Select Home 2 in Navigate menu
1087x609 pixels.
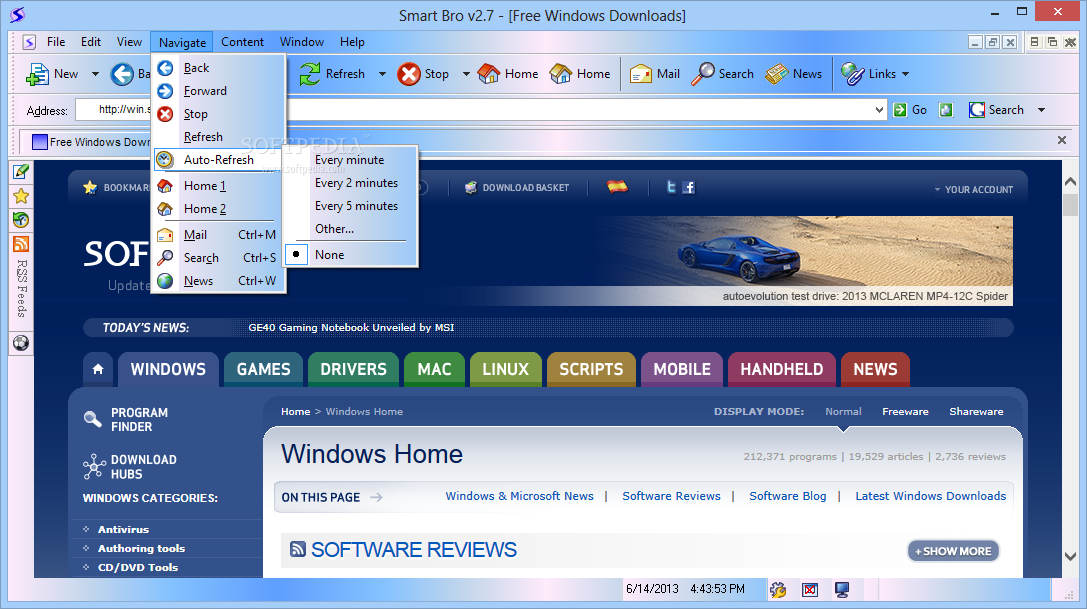point(217,209)
